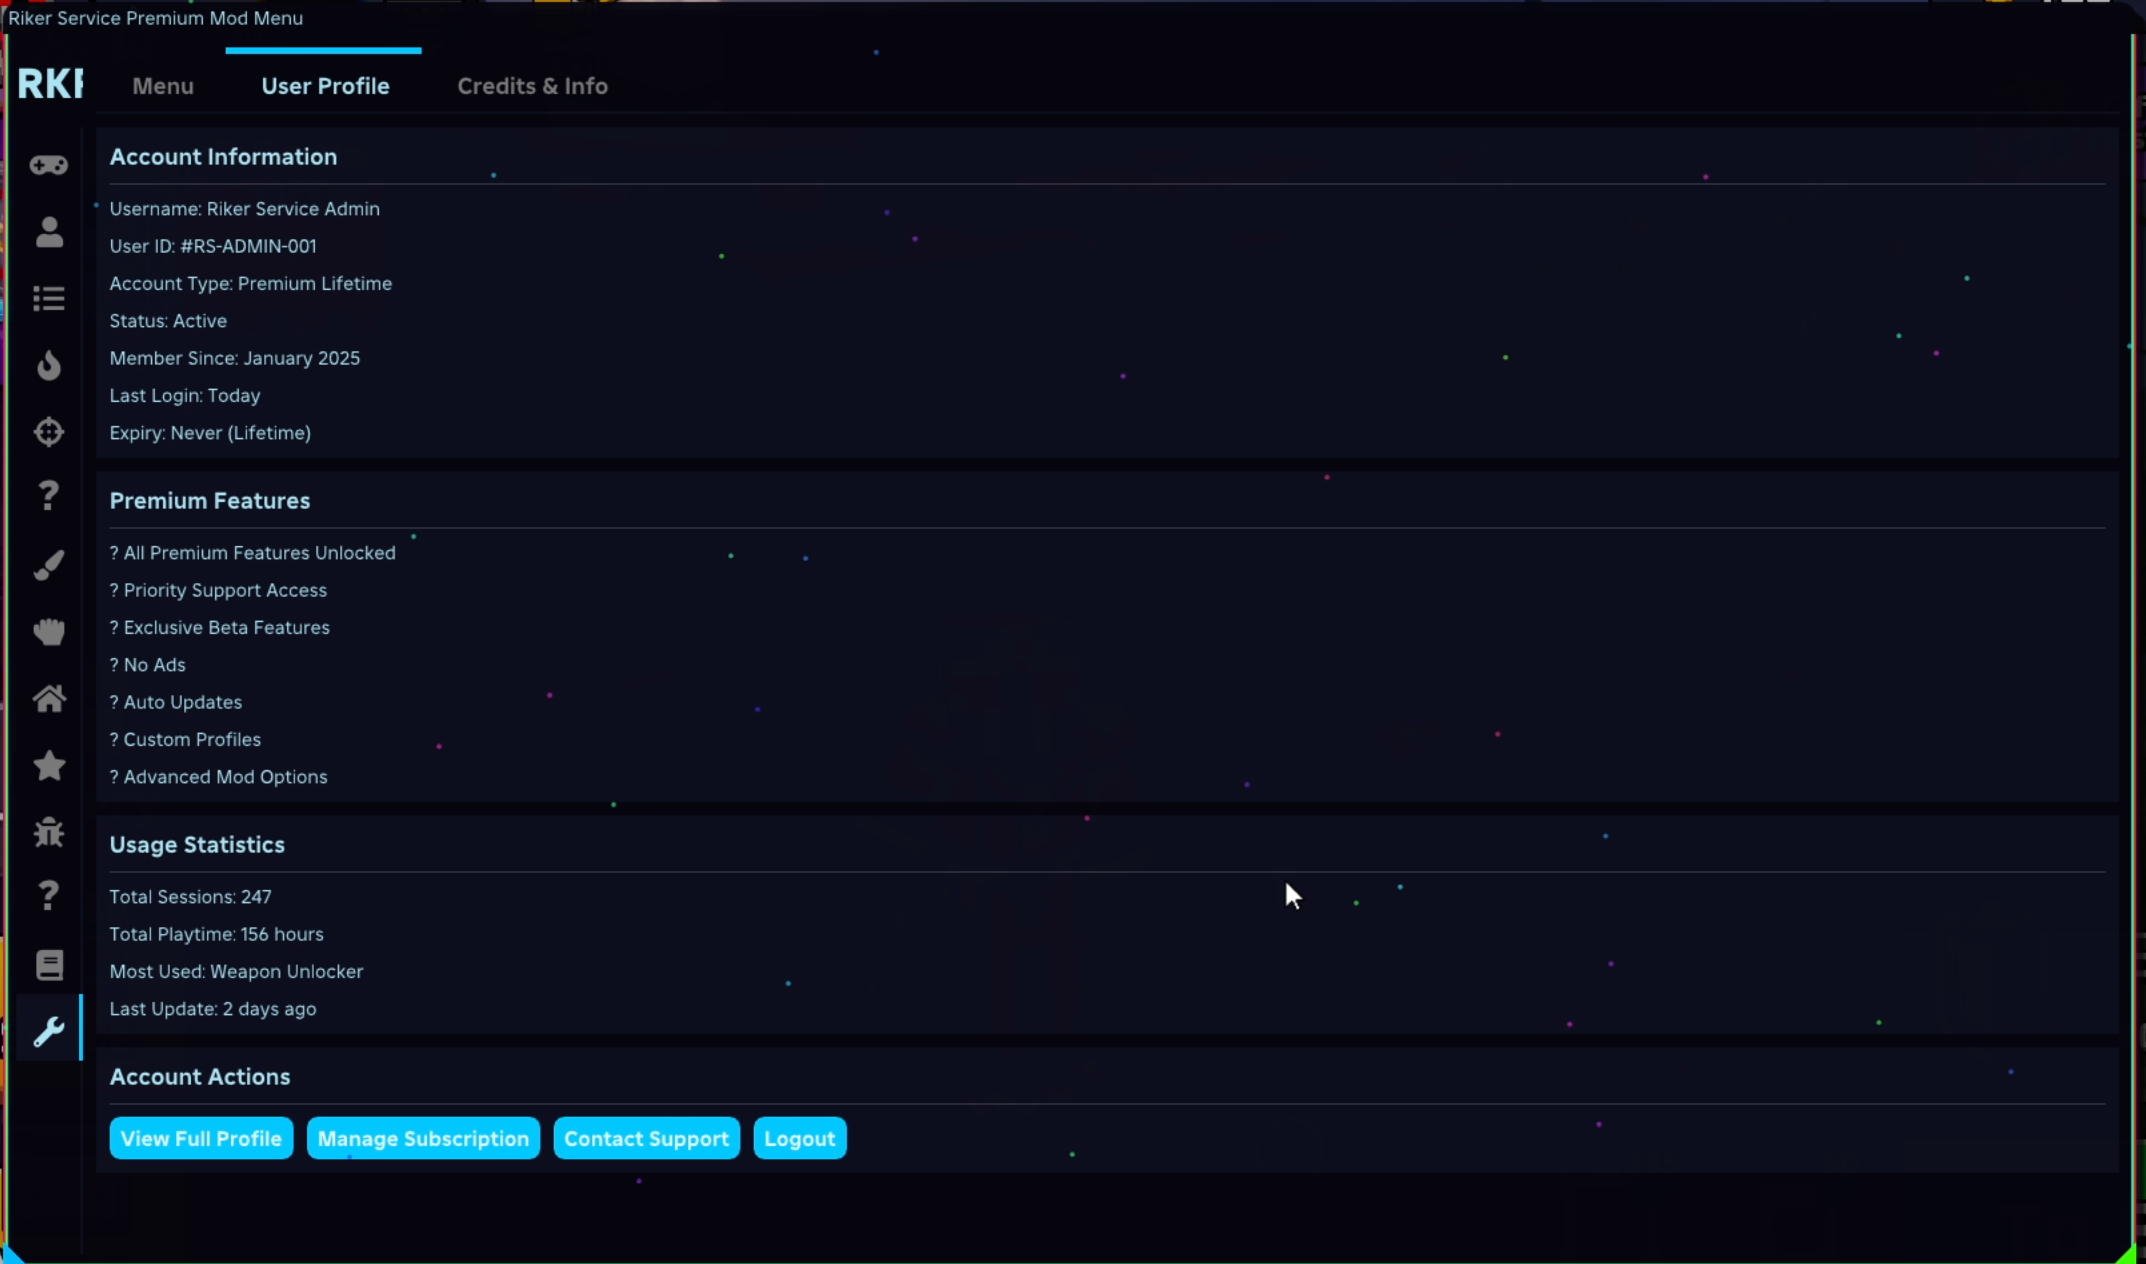Click the RKI logo
This screenshot has width=2146, height=1264.
click(x=50, y=85)
